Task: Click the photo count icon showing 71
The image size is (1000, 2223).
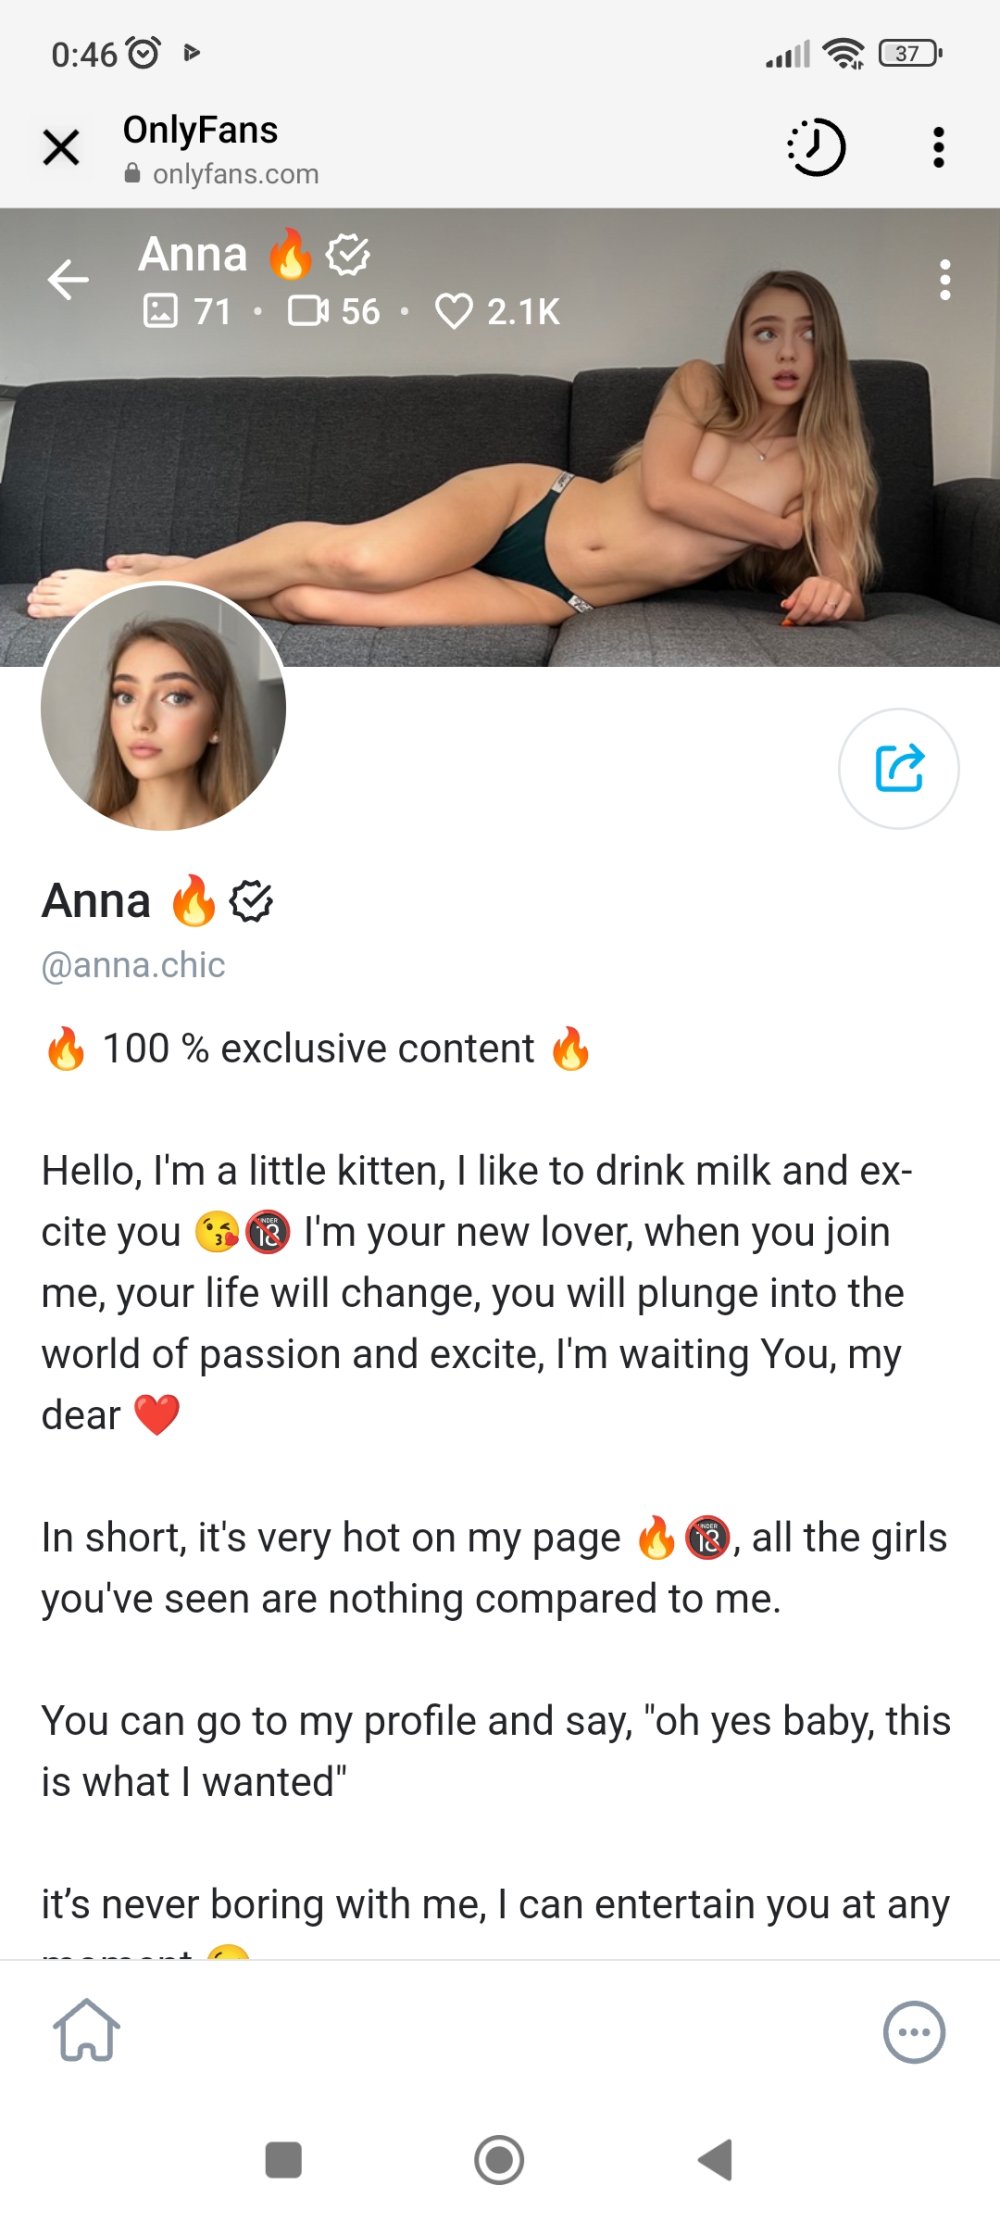Action: (x=161, y=311)
